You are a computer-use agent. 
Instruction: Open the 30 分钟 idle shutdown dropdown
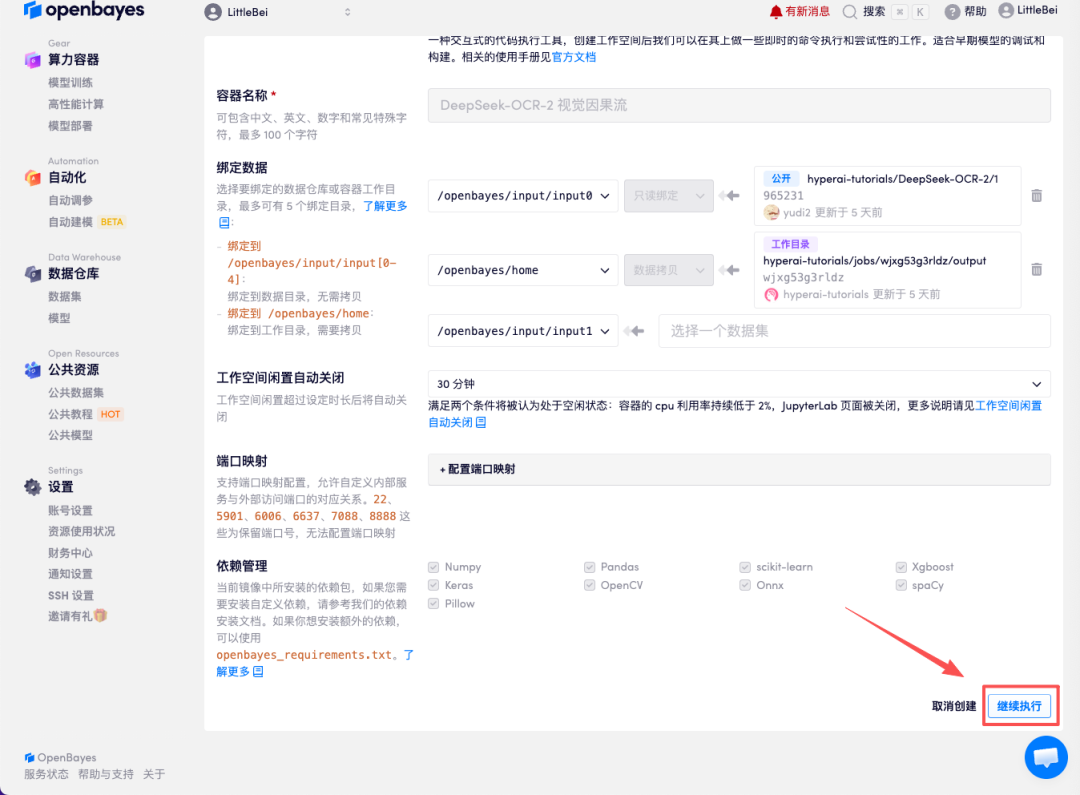(x=739, y=384)
